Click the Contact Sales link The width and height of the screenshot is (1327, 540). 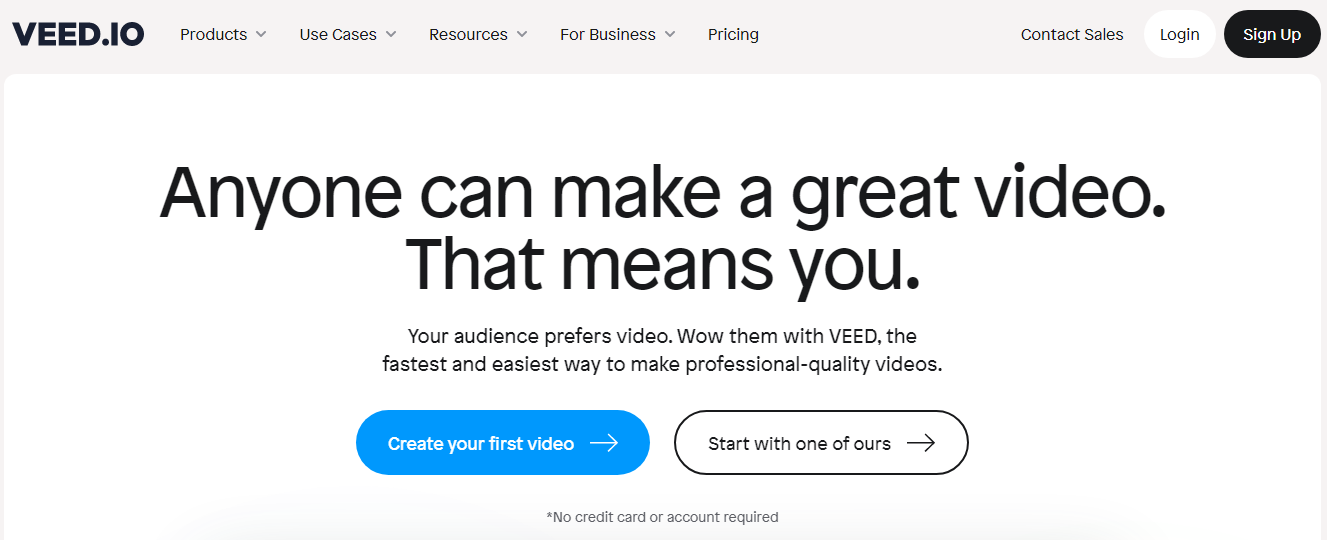1072,34
